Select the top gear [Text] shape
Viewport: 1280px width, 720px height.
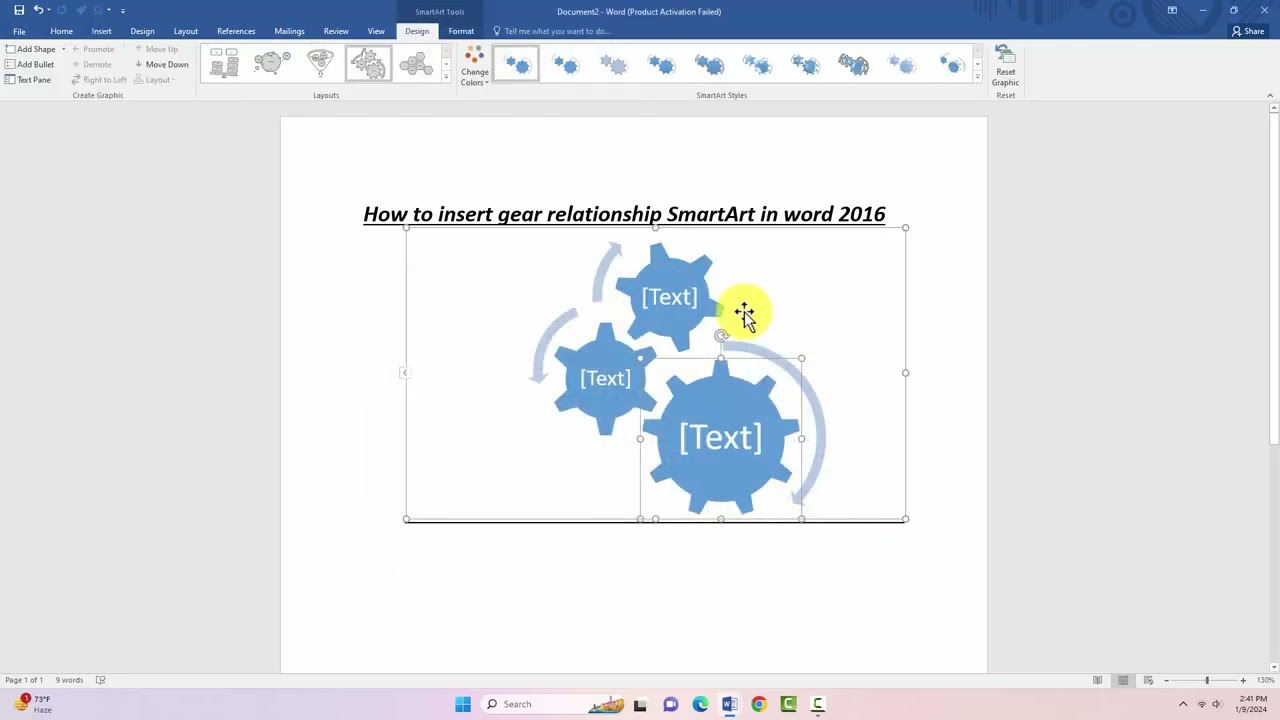click(x=668, y=296)
